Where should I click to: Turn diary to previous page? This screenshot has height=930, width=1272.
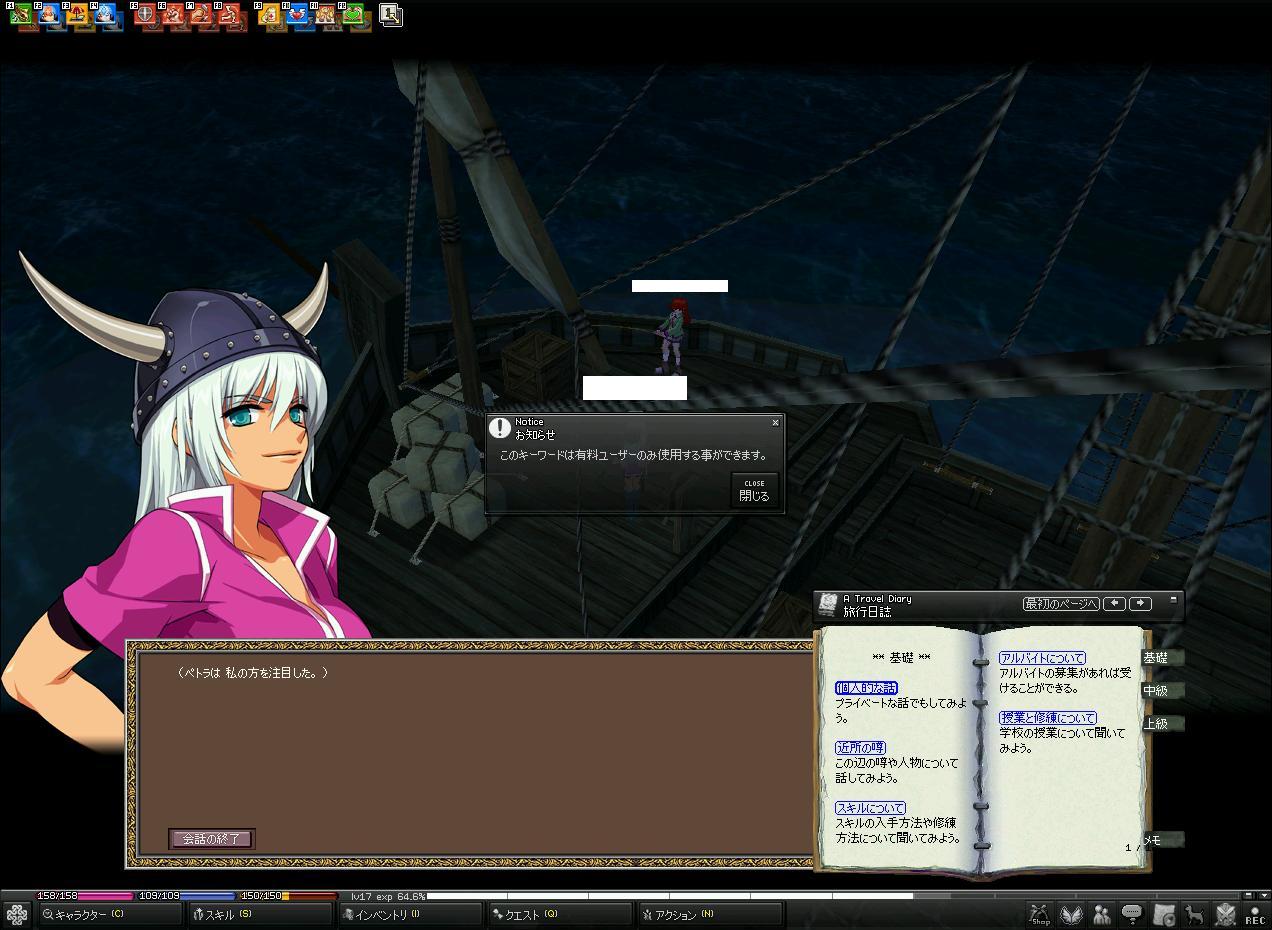1114,604
